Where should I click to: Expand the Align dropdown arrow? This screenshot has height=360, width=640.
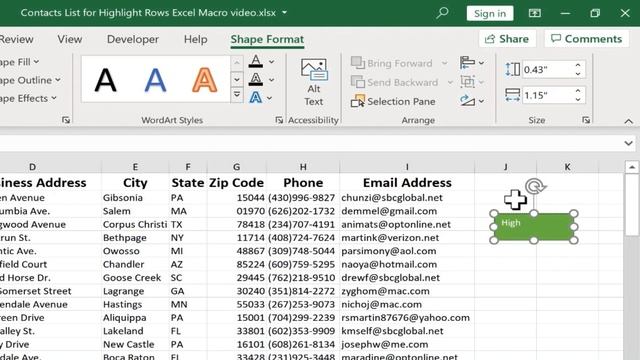click(482, 63)
